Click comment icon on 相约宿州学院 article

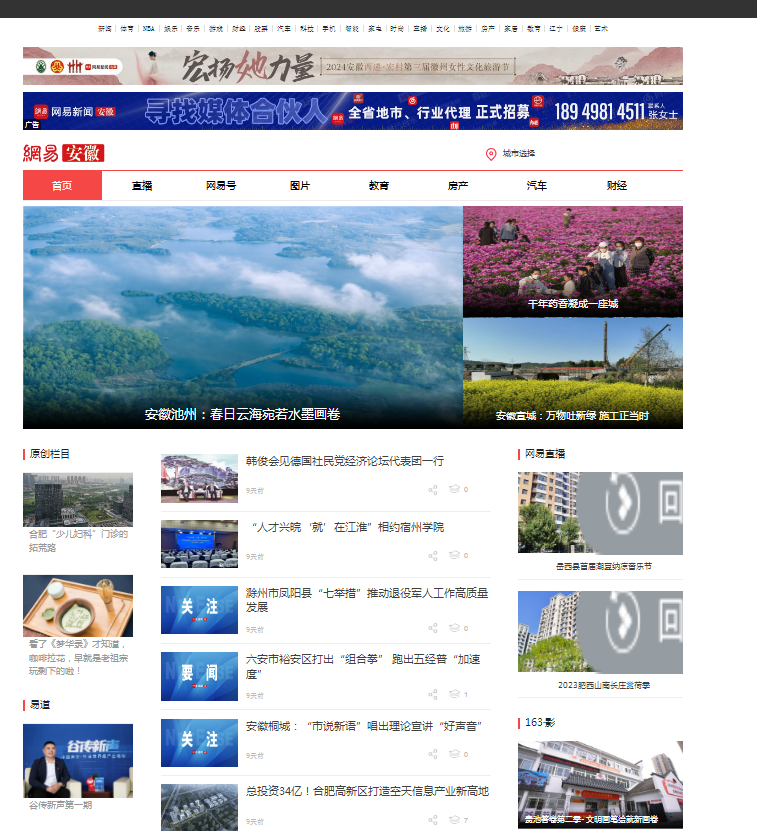[x=454, y=555]
